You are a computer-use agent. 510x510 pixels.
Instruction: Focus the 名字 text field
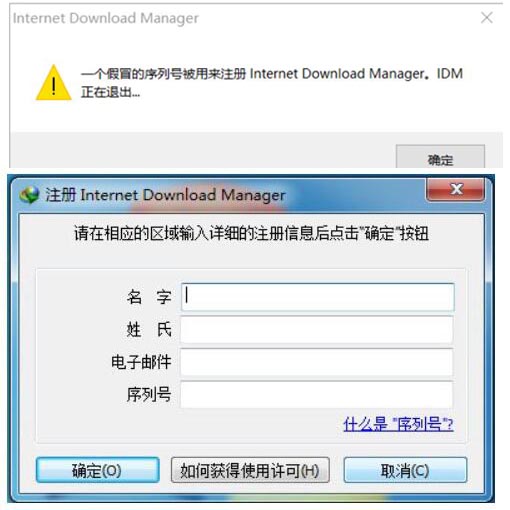[x=317, y=297]
